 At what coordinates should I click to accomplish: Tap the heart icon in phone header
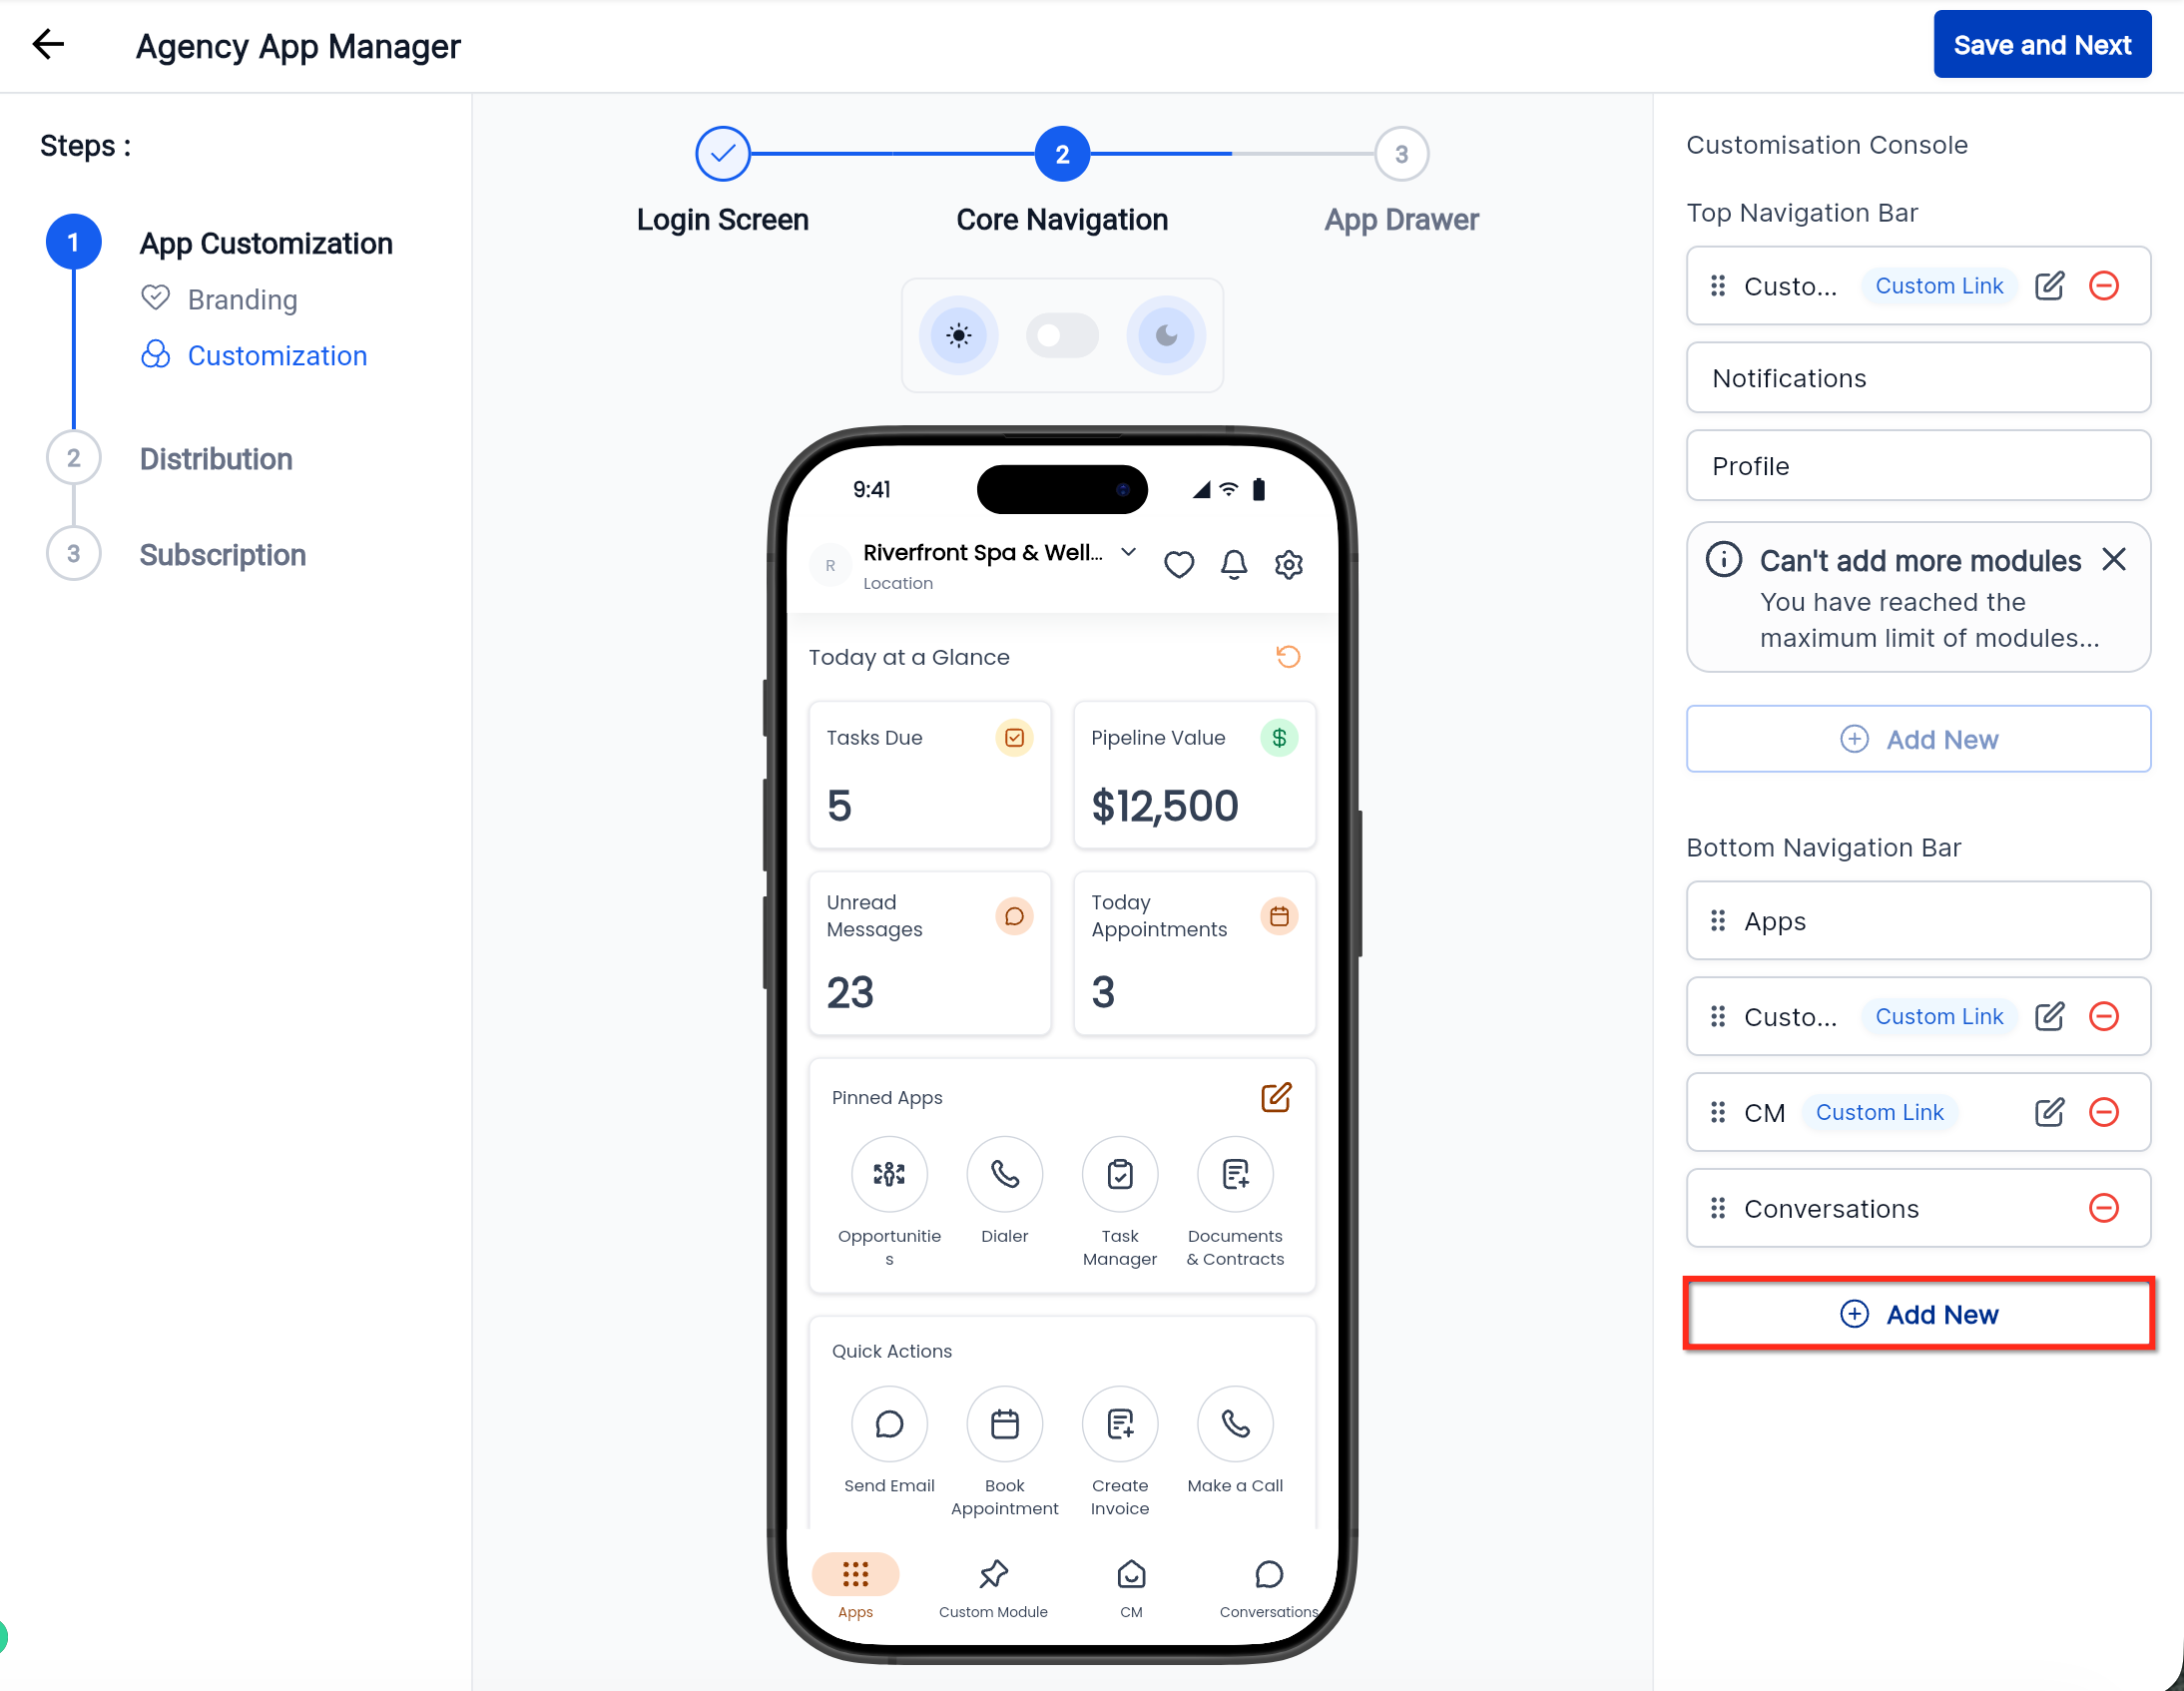tap(1179, 565)
